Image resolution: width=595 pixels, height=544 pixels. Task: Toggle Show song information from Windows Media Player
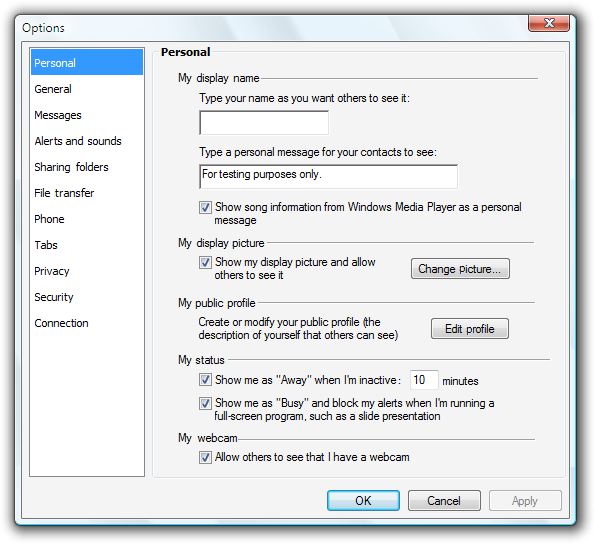coord(205,208)
